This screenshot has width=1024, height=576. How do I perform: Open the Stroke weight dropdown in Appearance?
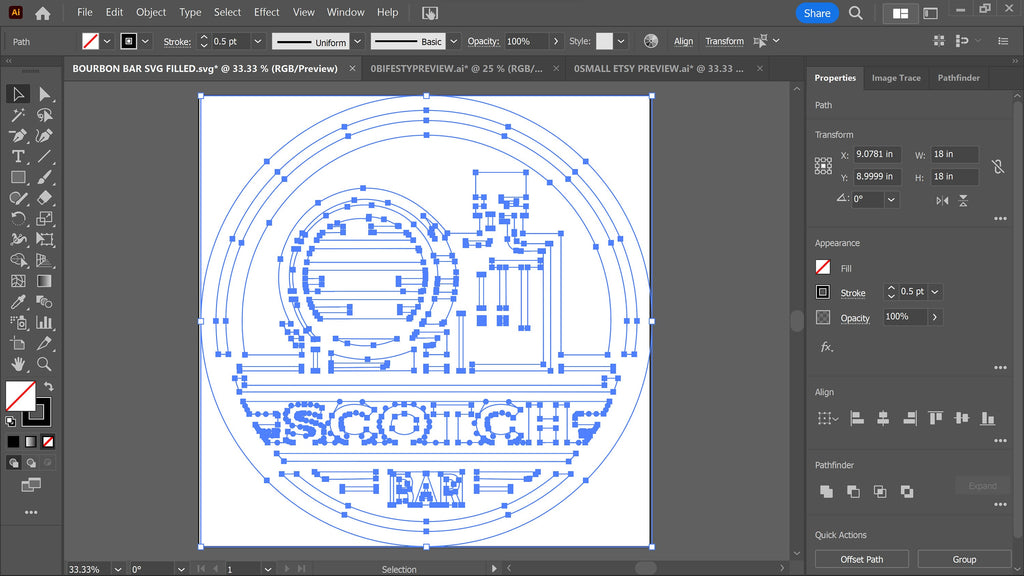(935, 292)
